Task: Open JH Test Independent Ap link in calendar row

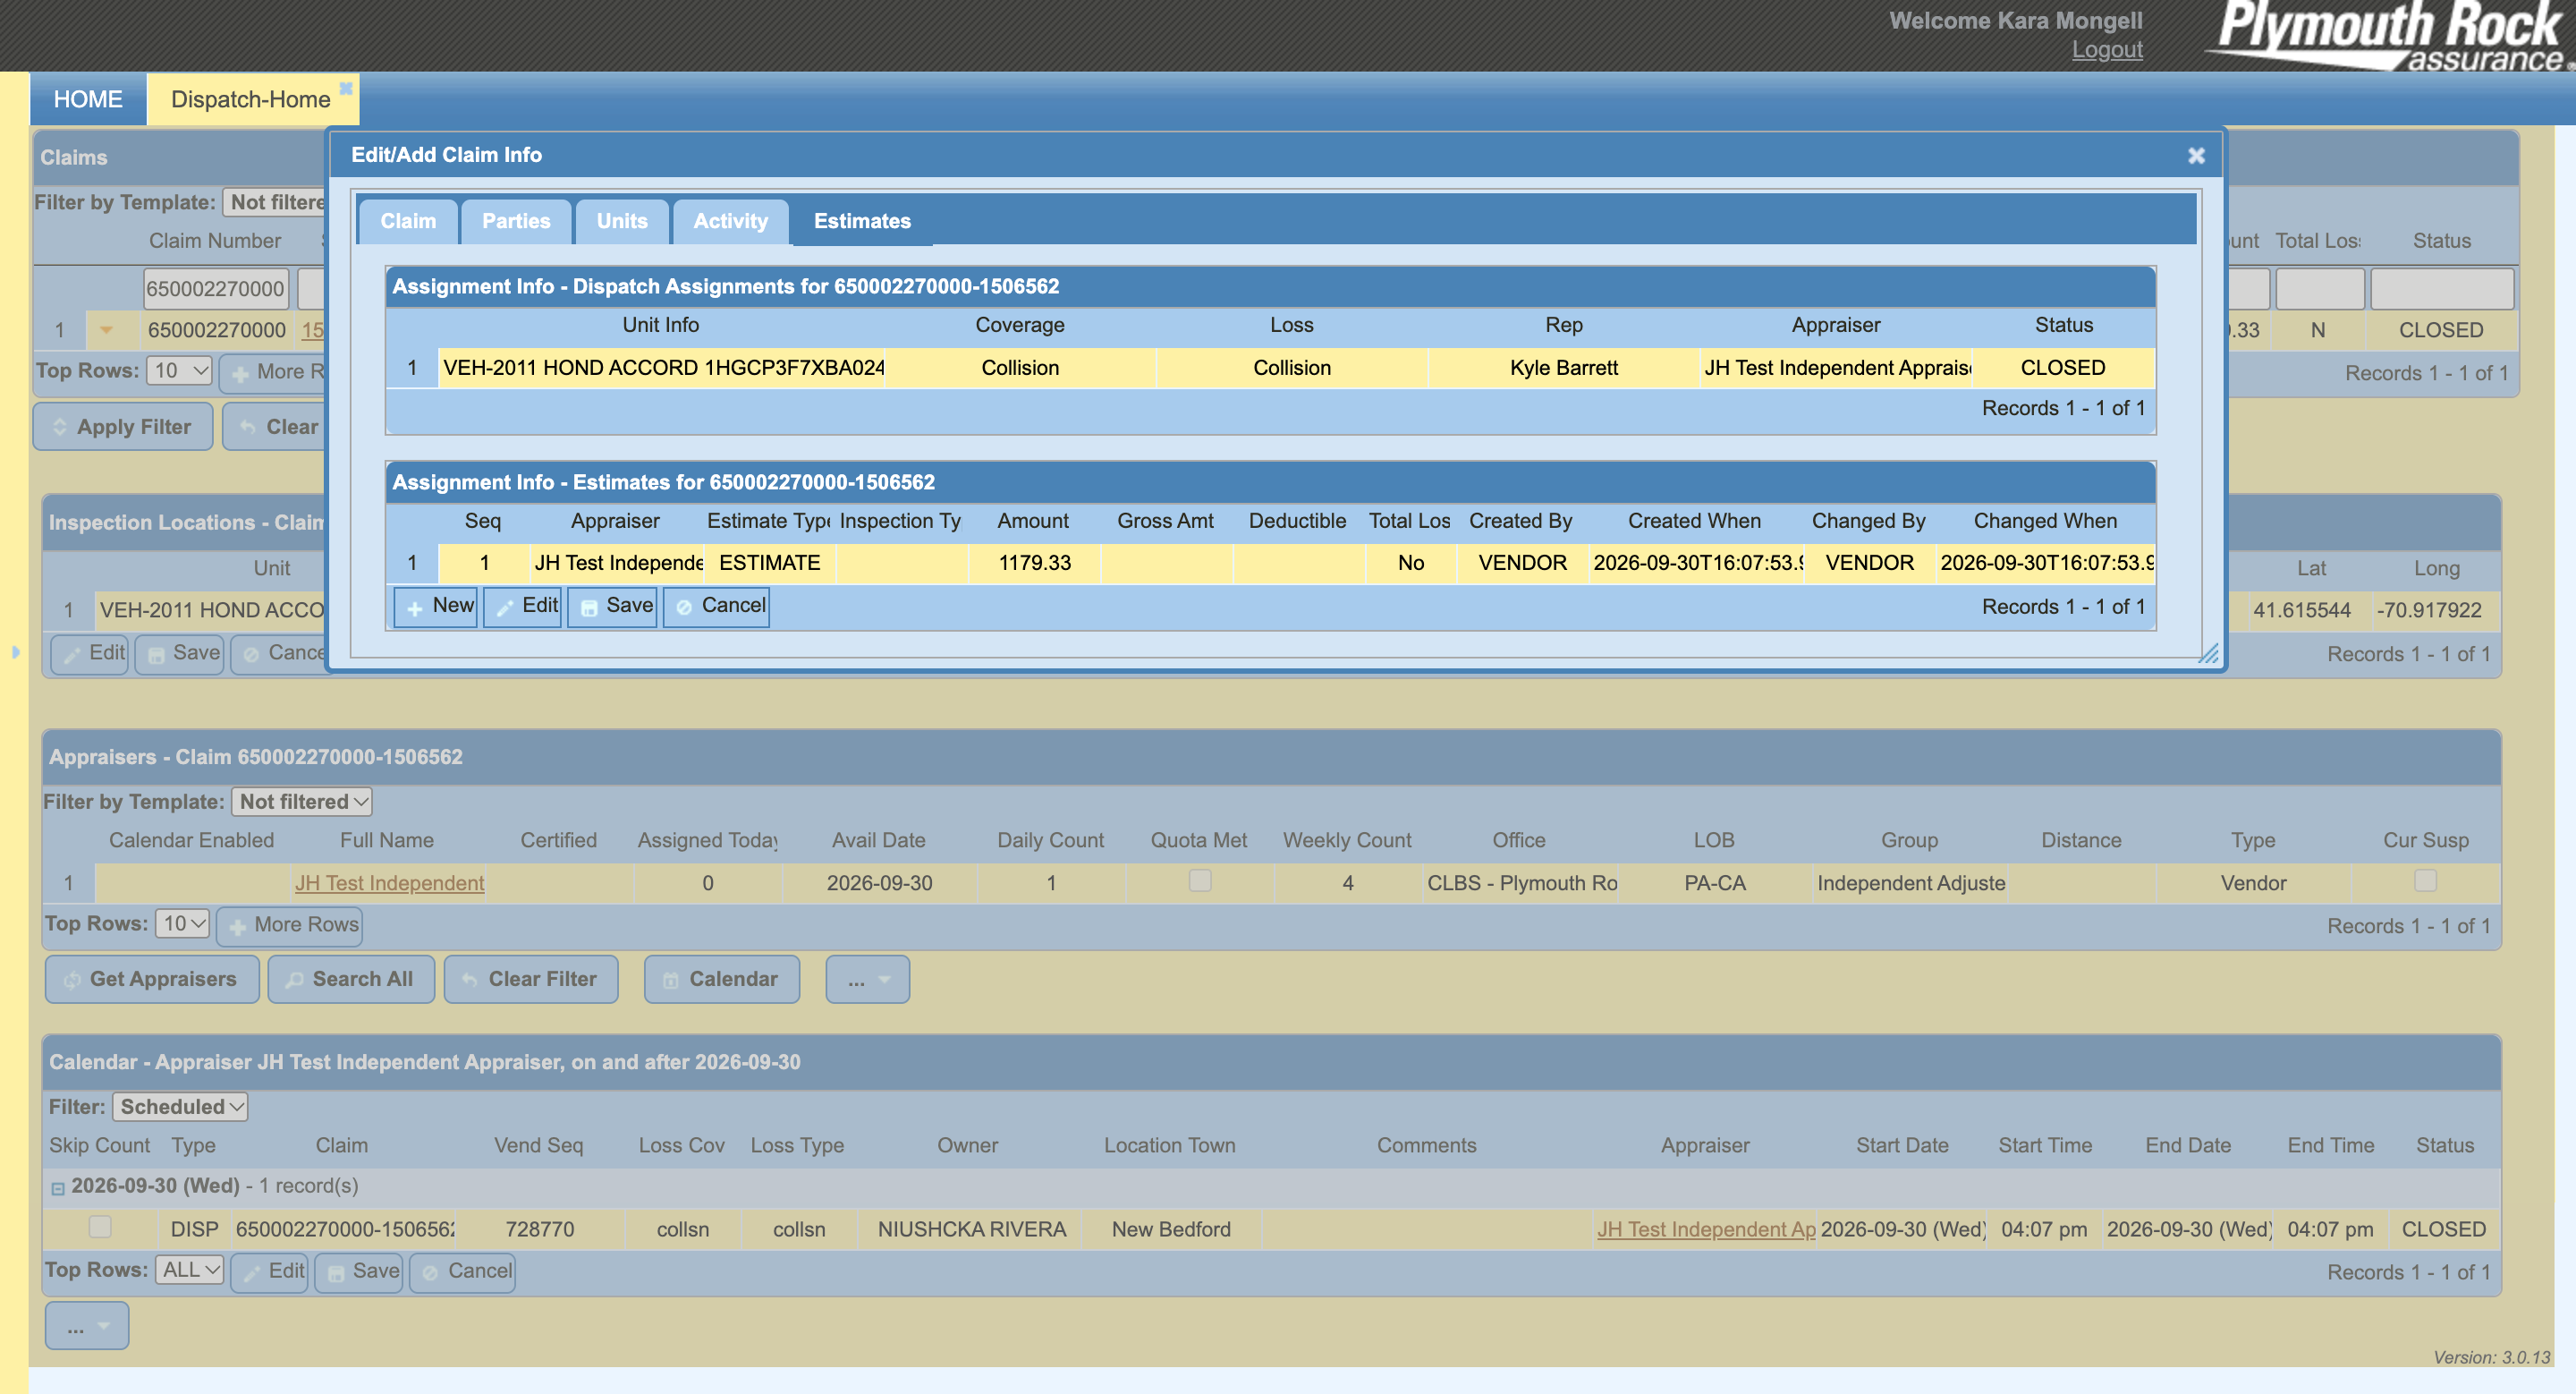Action: click(x=1706, y=1230)
